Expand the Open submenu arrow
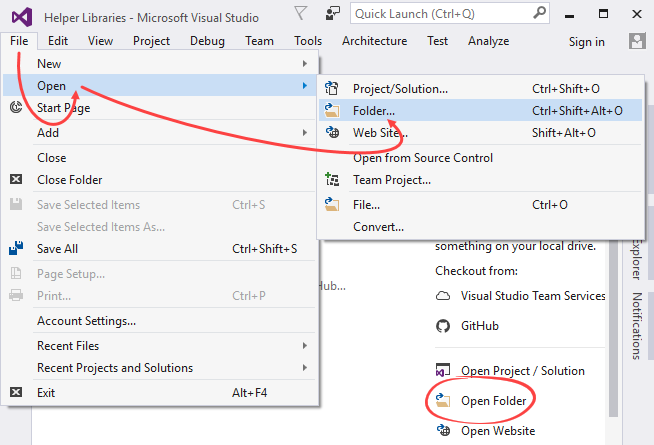This screenshot has width=654, height=445. 305,85
